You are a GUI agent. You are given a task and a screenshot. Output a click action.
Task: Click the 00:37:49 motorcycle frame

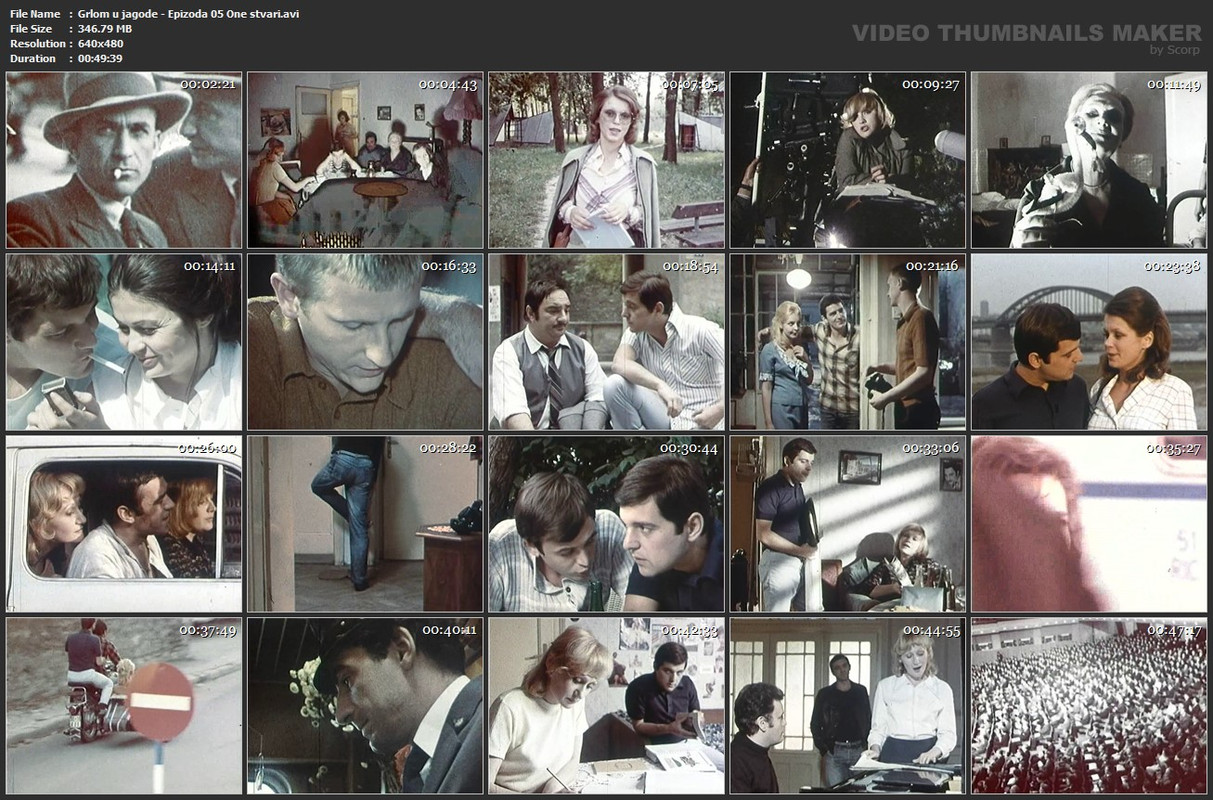tap(124, 706)
